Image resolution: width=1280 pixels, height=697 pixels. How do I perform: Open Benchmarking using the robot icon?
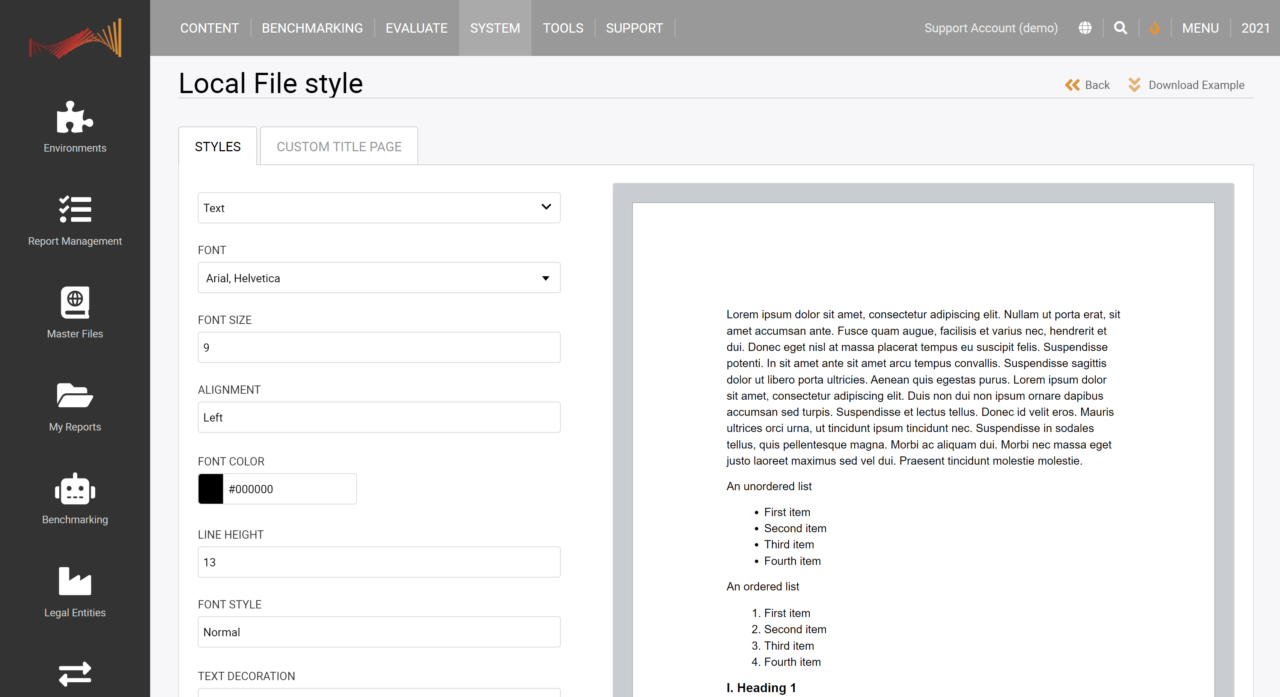coord(74,490)
